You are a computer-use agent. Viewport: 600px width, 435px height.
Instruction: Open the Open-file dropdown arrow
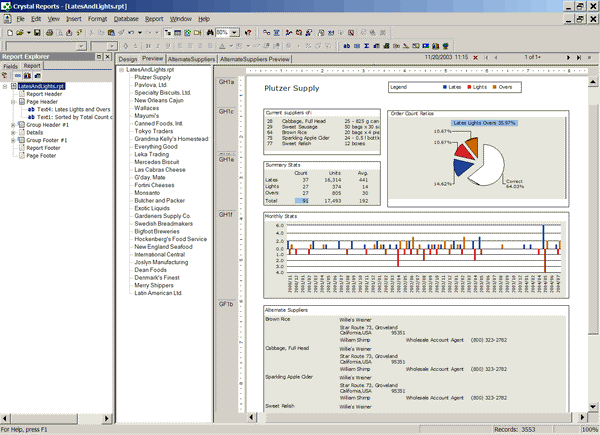28,33
